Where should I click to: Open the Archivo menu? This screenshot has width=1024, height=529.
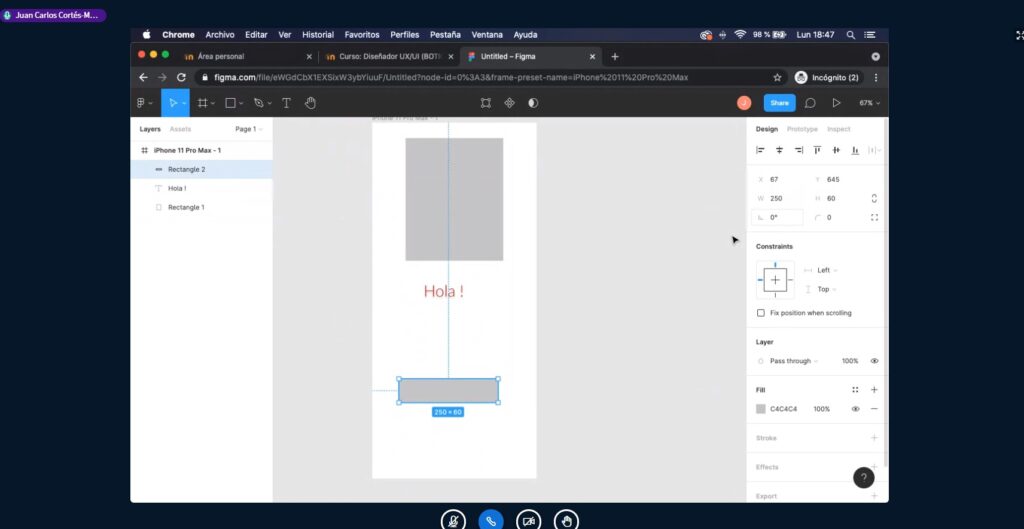click(x=219, y=35)
